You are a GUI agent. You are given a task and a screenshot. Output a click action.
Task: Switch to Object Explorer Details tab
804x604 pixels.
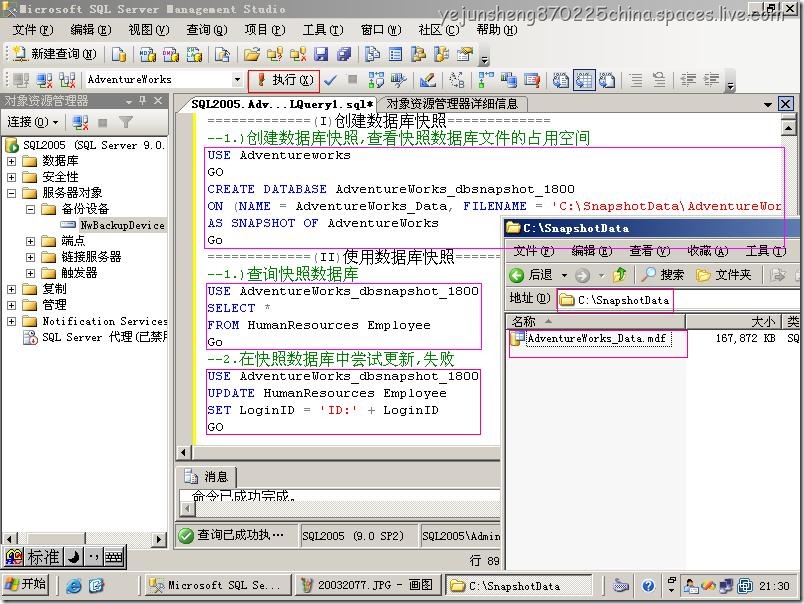(x=452, y=104)
